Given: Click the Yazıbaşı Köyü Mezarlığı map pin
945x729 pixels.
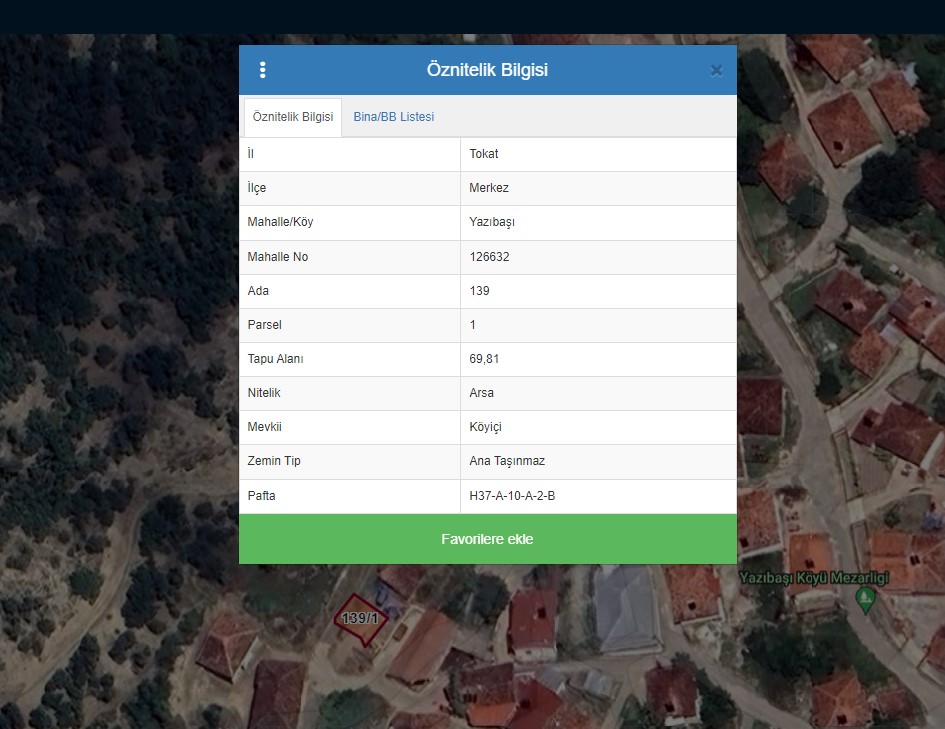Looking at the screenshot, I should coord(866,599).
